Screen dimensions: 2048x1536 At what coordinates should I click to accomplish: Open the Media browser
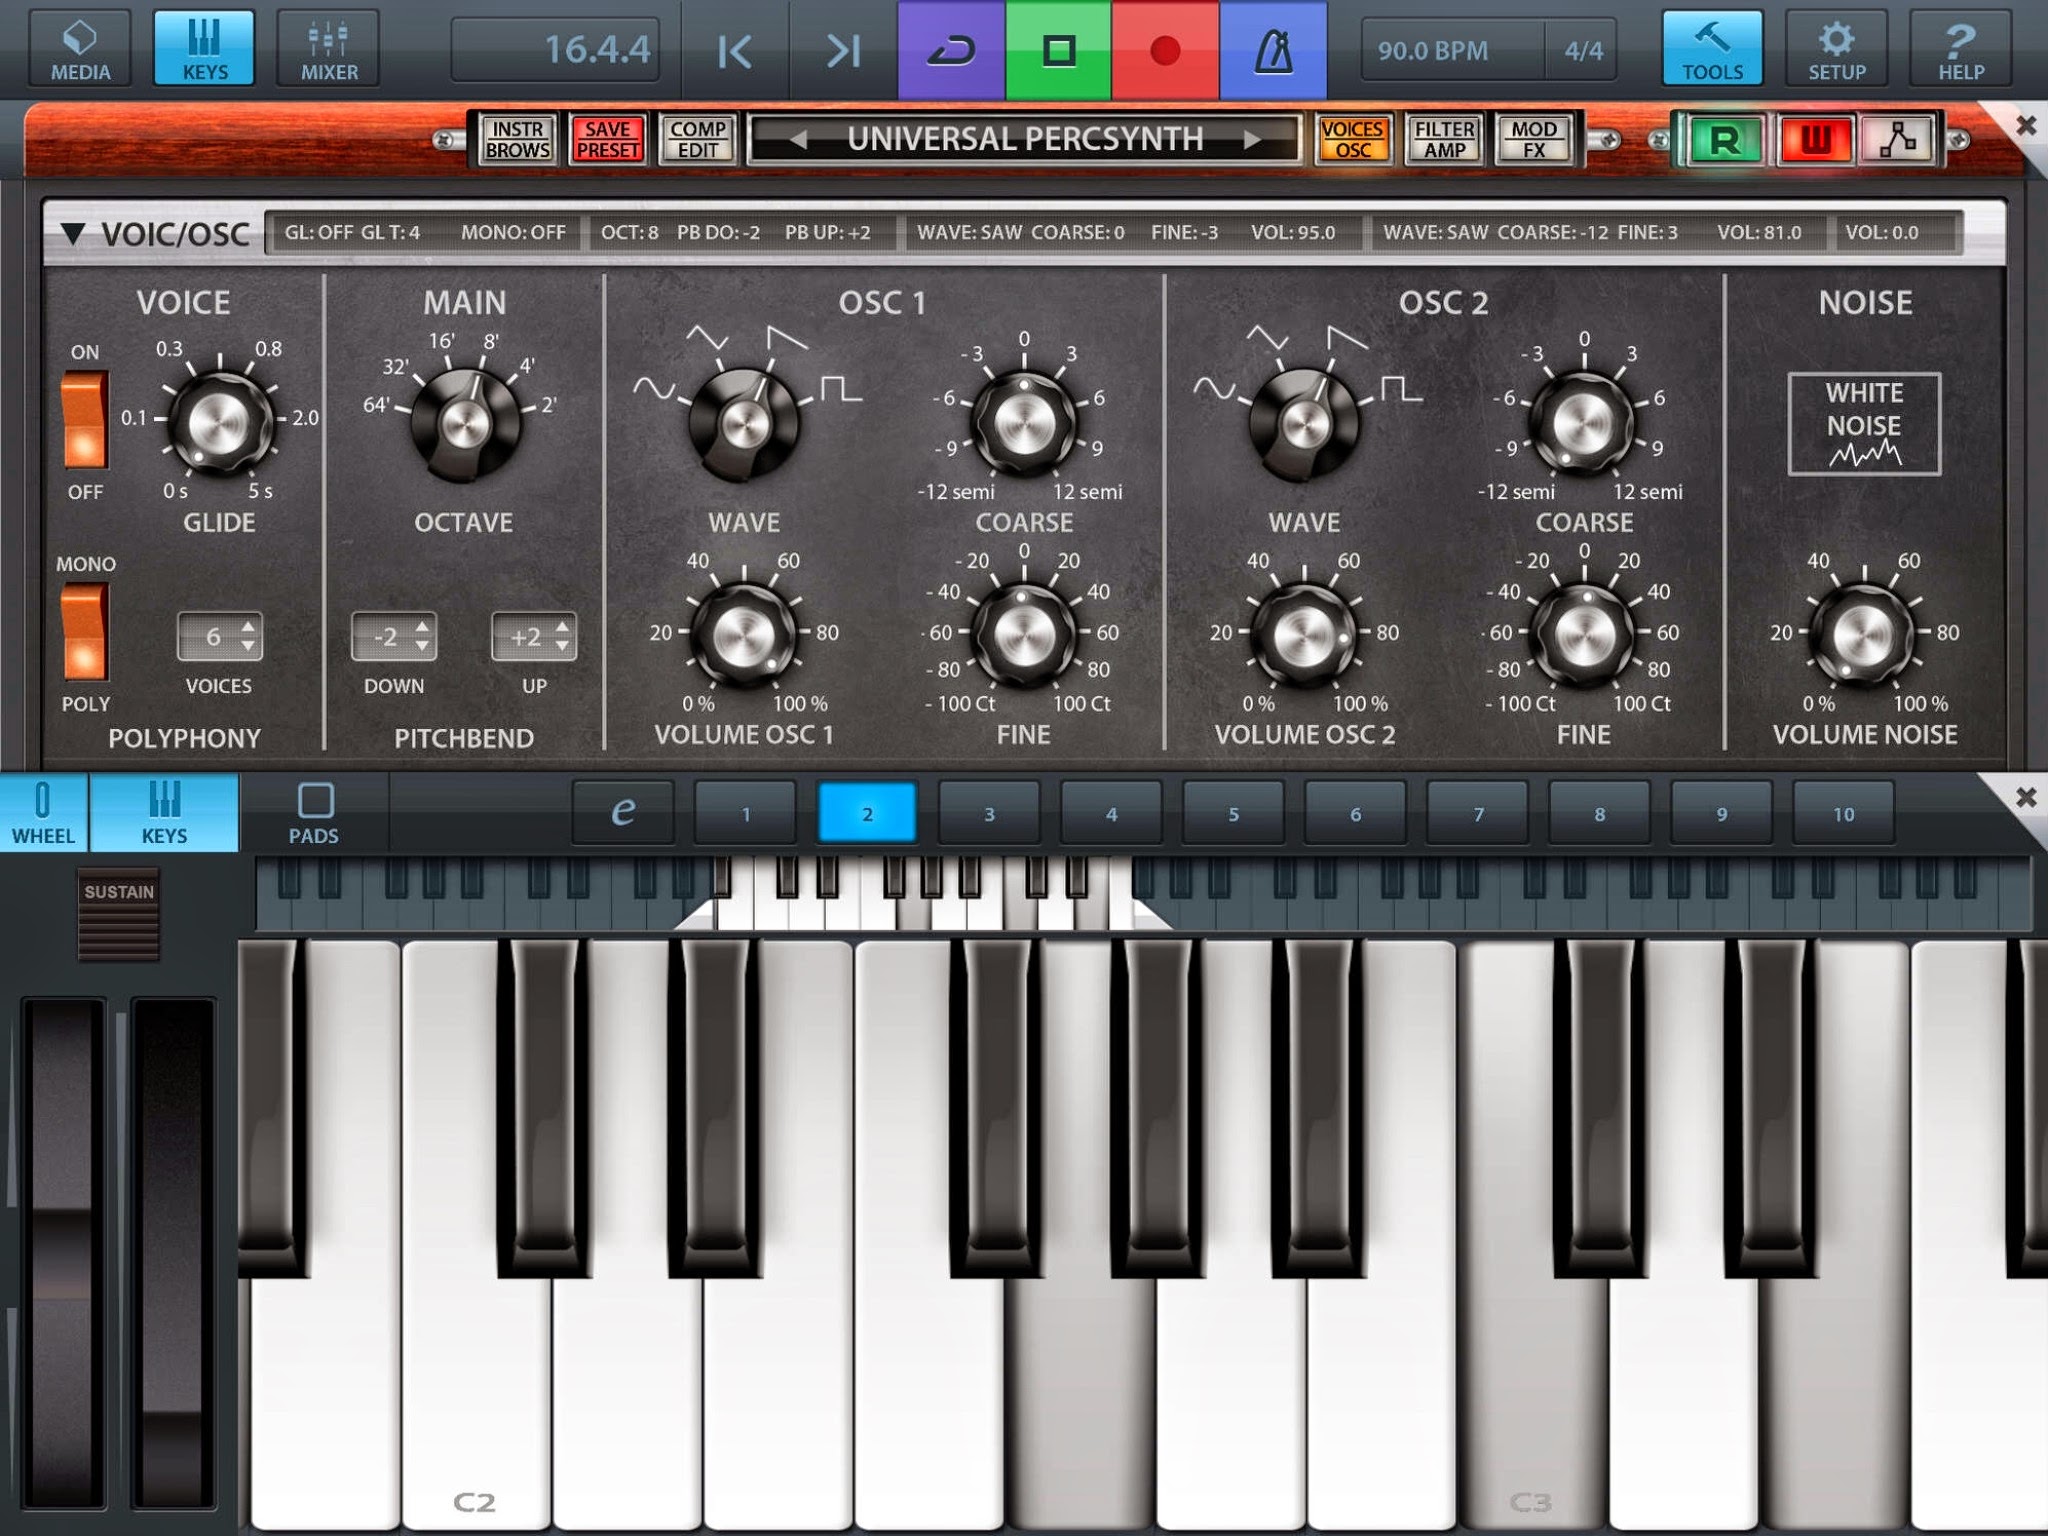coord(80,48)
